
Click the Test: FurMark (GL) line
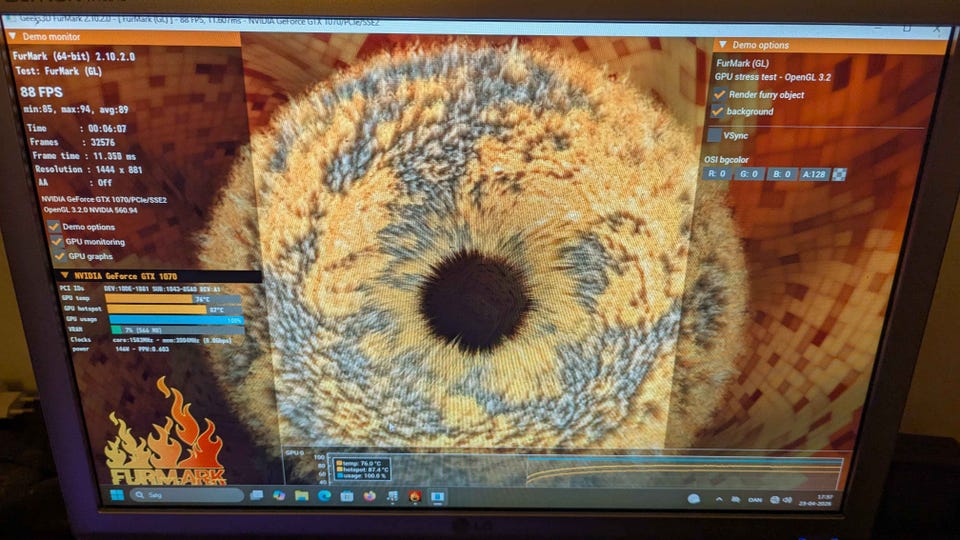(59, 71)
